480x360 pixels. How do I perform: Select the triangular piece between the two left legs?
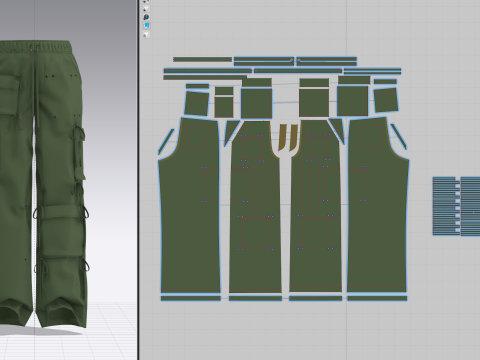click(x=231, y=131)
